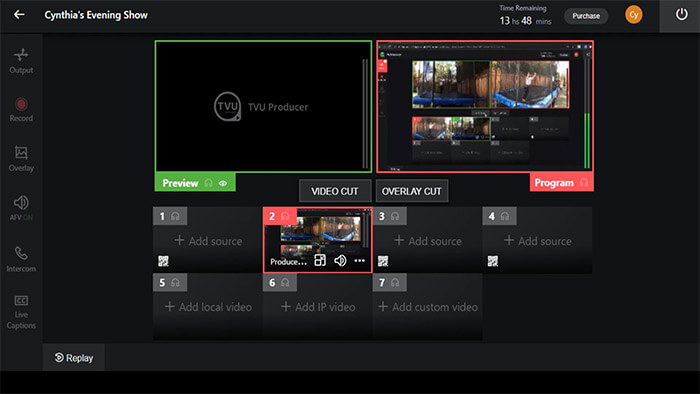Toggle the Program headphone monitor icon
Screen dimensions: 700x394
coord(583,182)
